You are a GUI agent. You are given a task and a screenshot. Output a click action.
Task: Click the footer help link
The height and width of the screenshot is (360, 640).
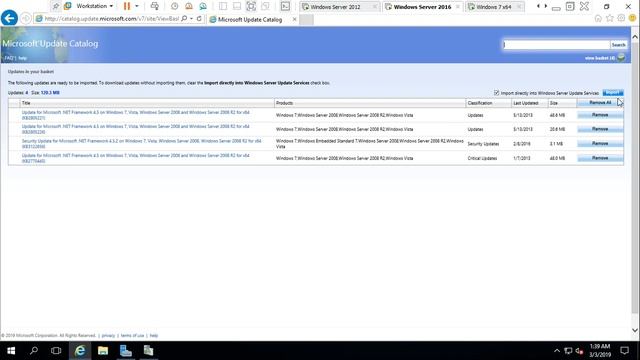click(153, 336)
